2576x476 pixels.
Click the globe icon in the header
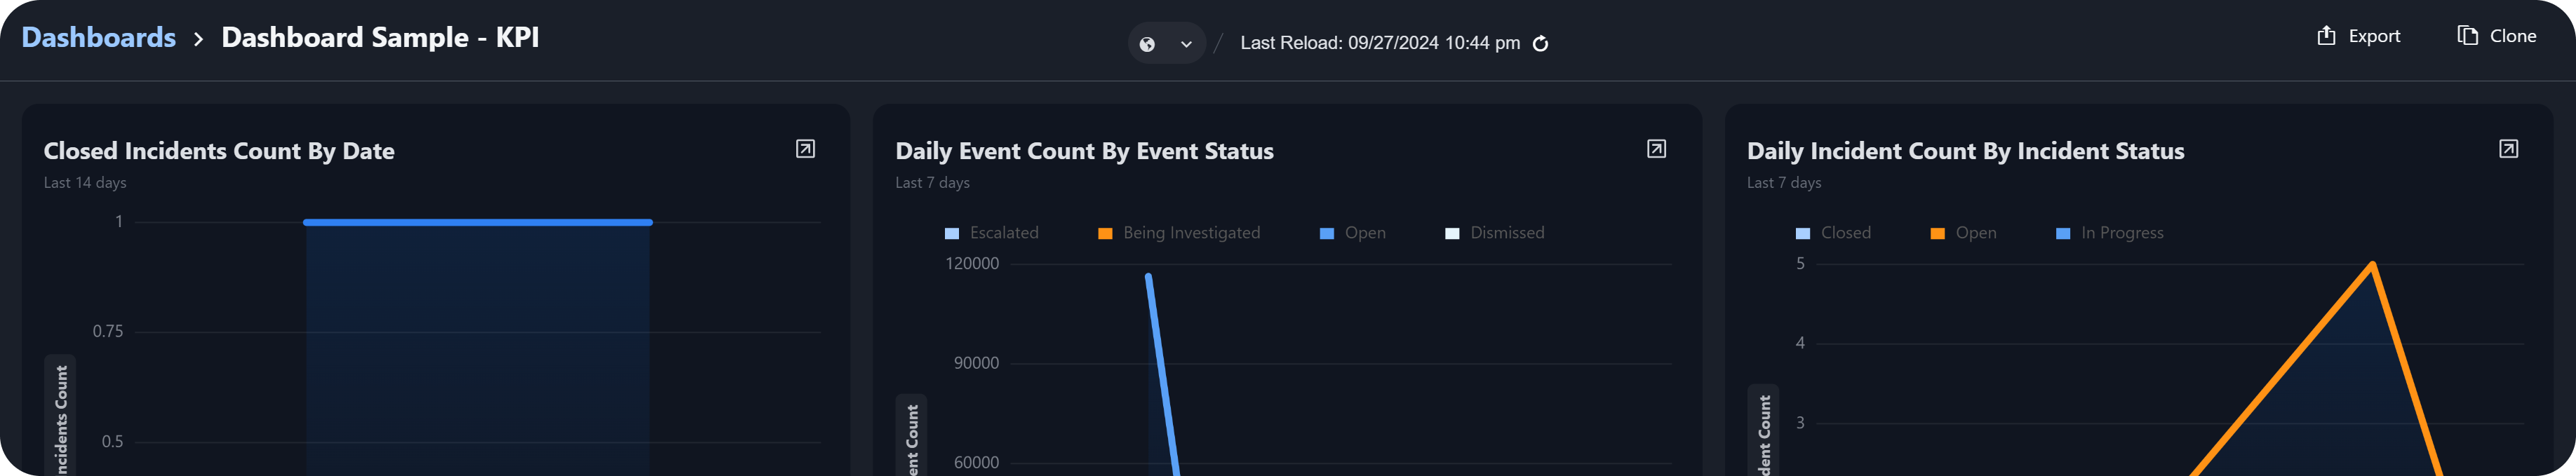click(x=1147, y=44)
